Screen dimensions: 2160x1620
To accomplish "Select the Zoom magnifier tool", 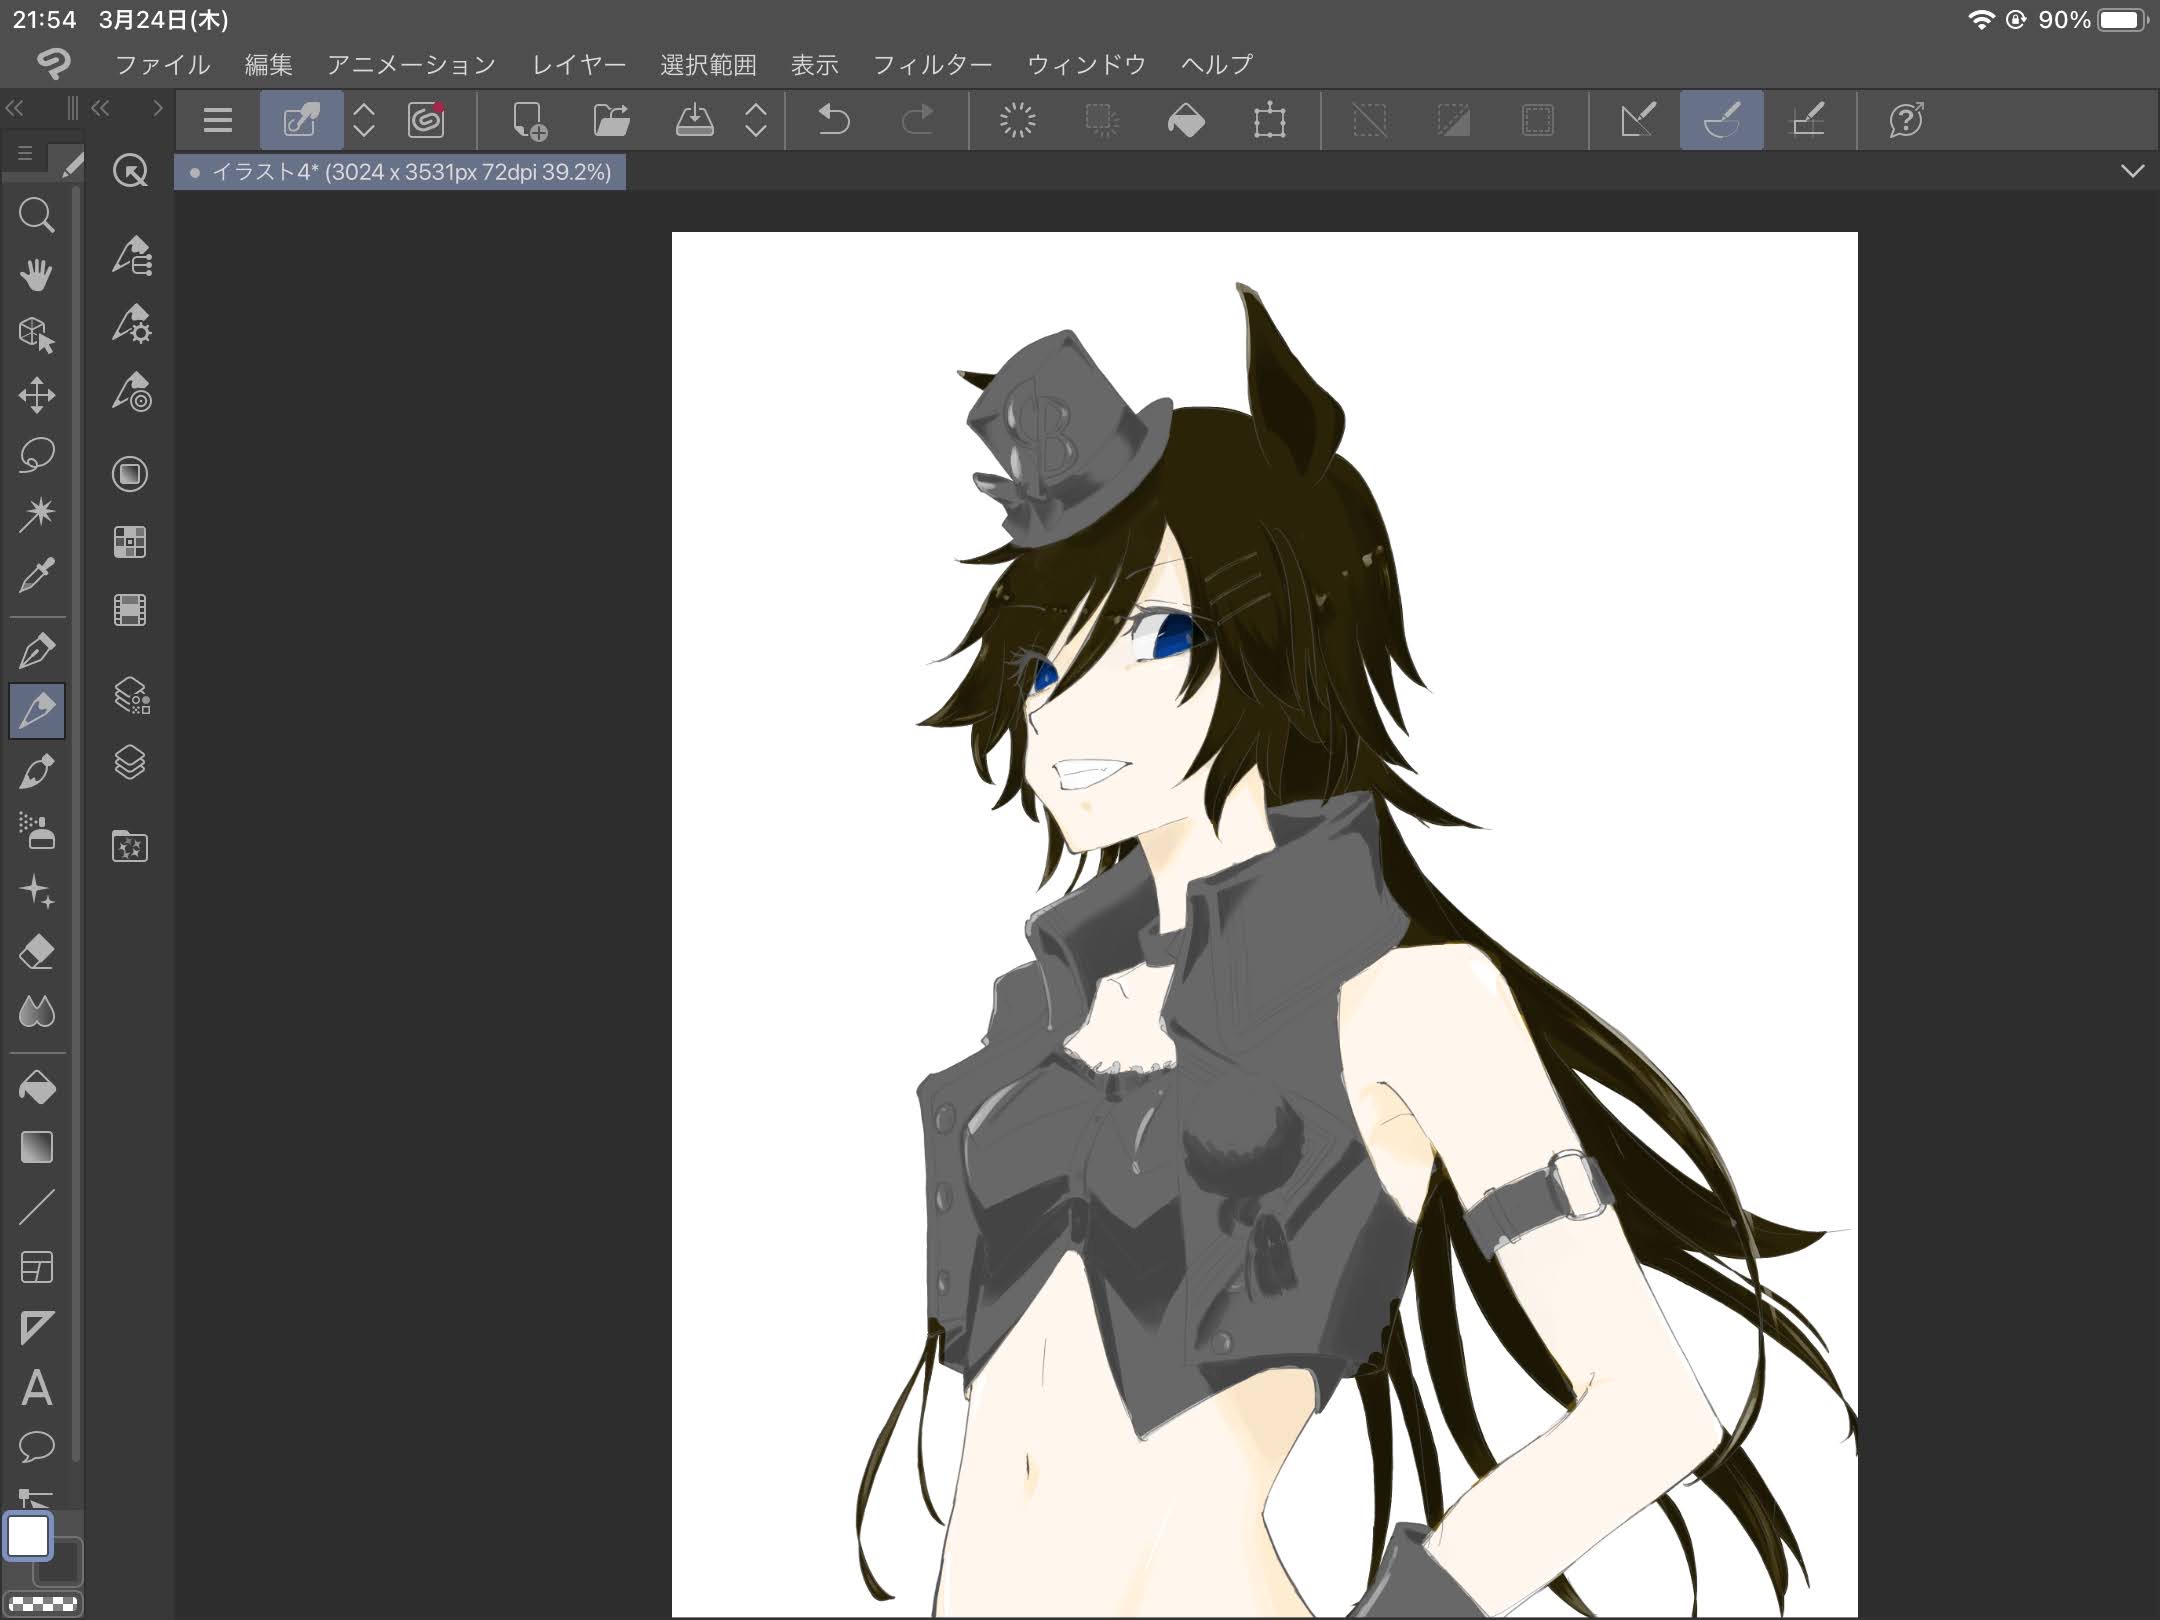I will [x=37, y=215].
